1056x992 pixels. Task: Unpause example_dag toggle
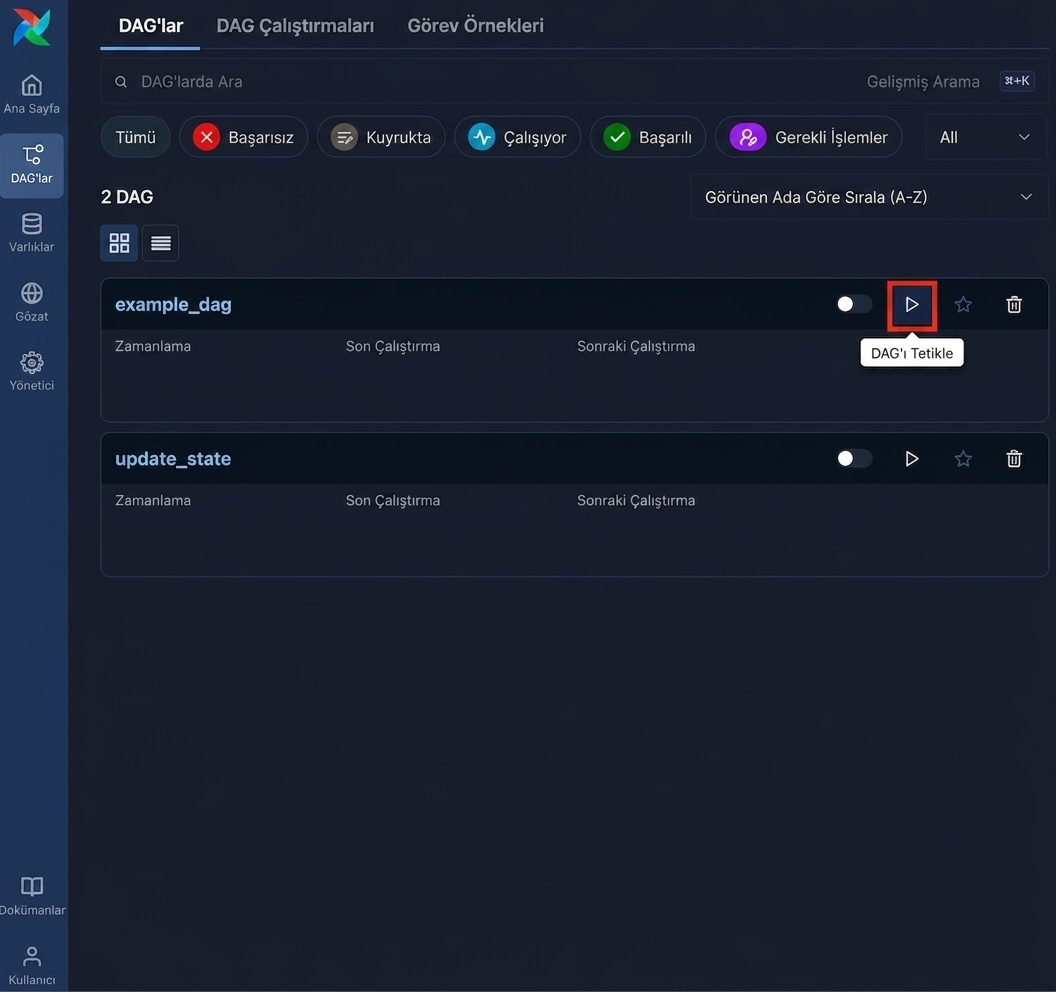(853, 304)
